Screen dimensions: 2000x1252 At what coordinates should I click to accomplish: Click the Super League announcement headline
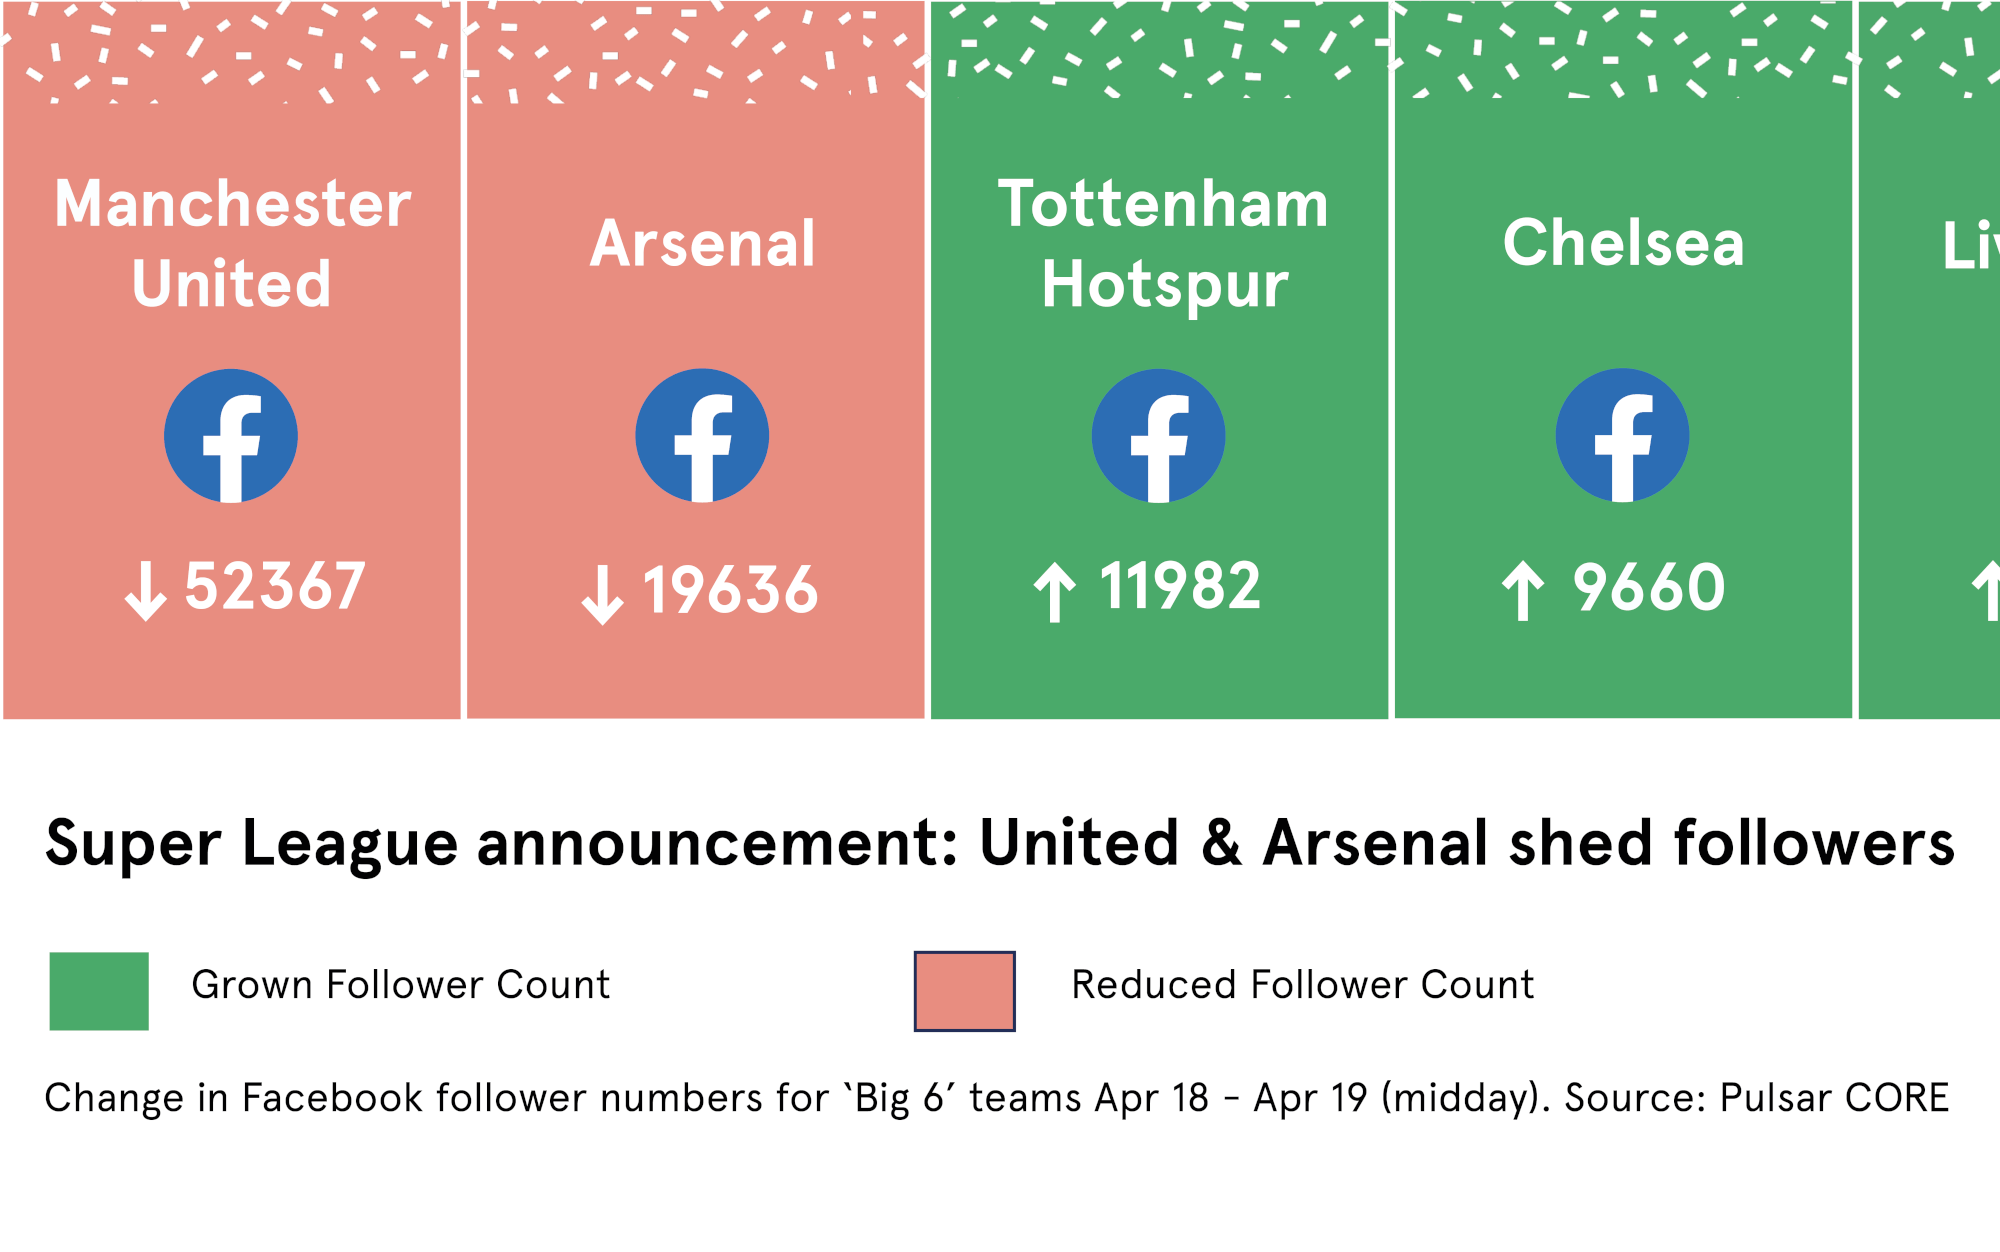point(1000,843)
